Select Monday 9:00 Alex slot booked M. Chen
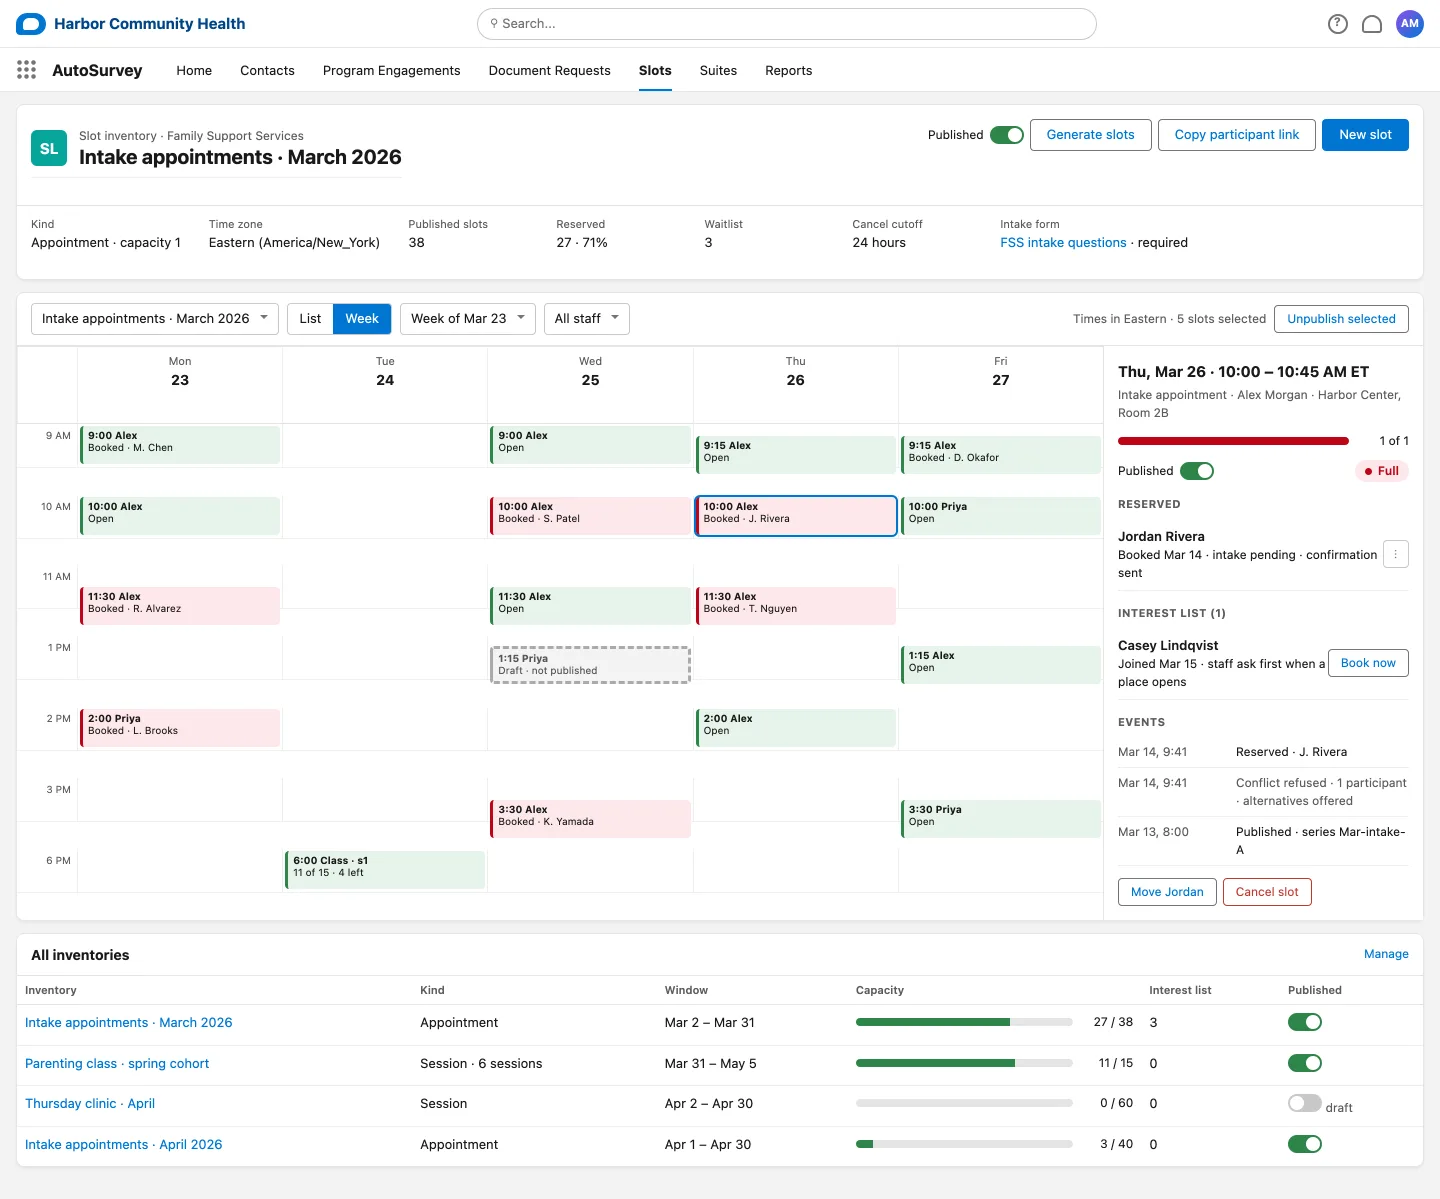 click(180, 445)
